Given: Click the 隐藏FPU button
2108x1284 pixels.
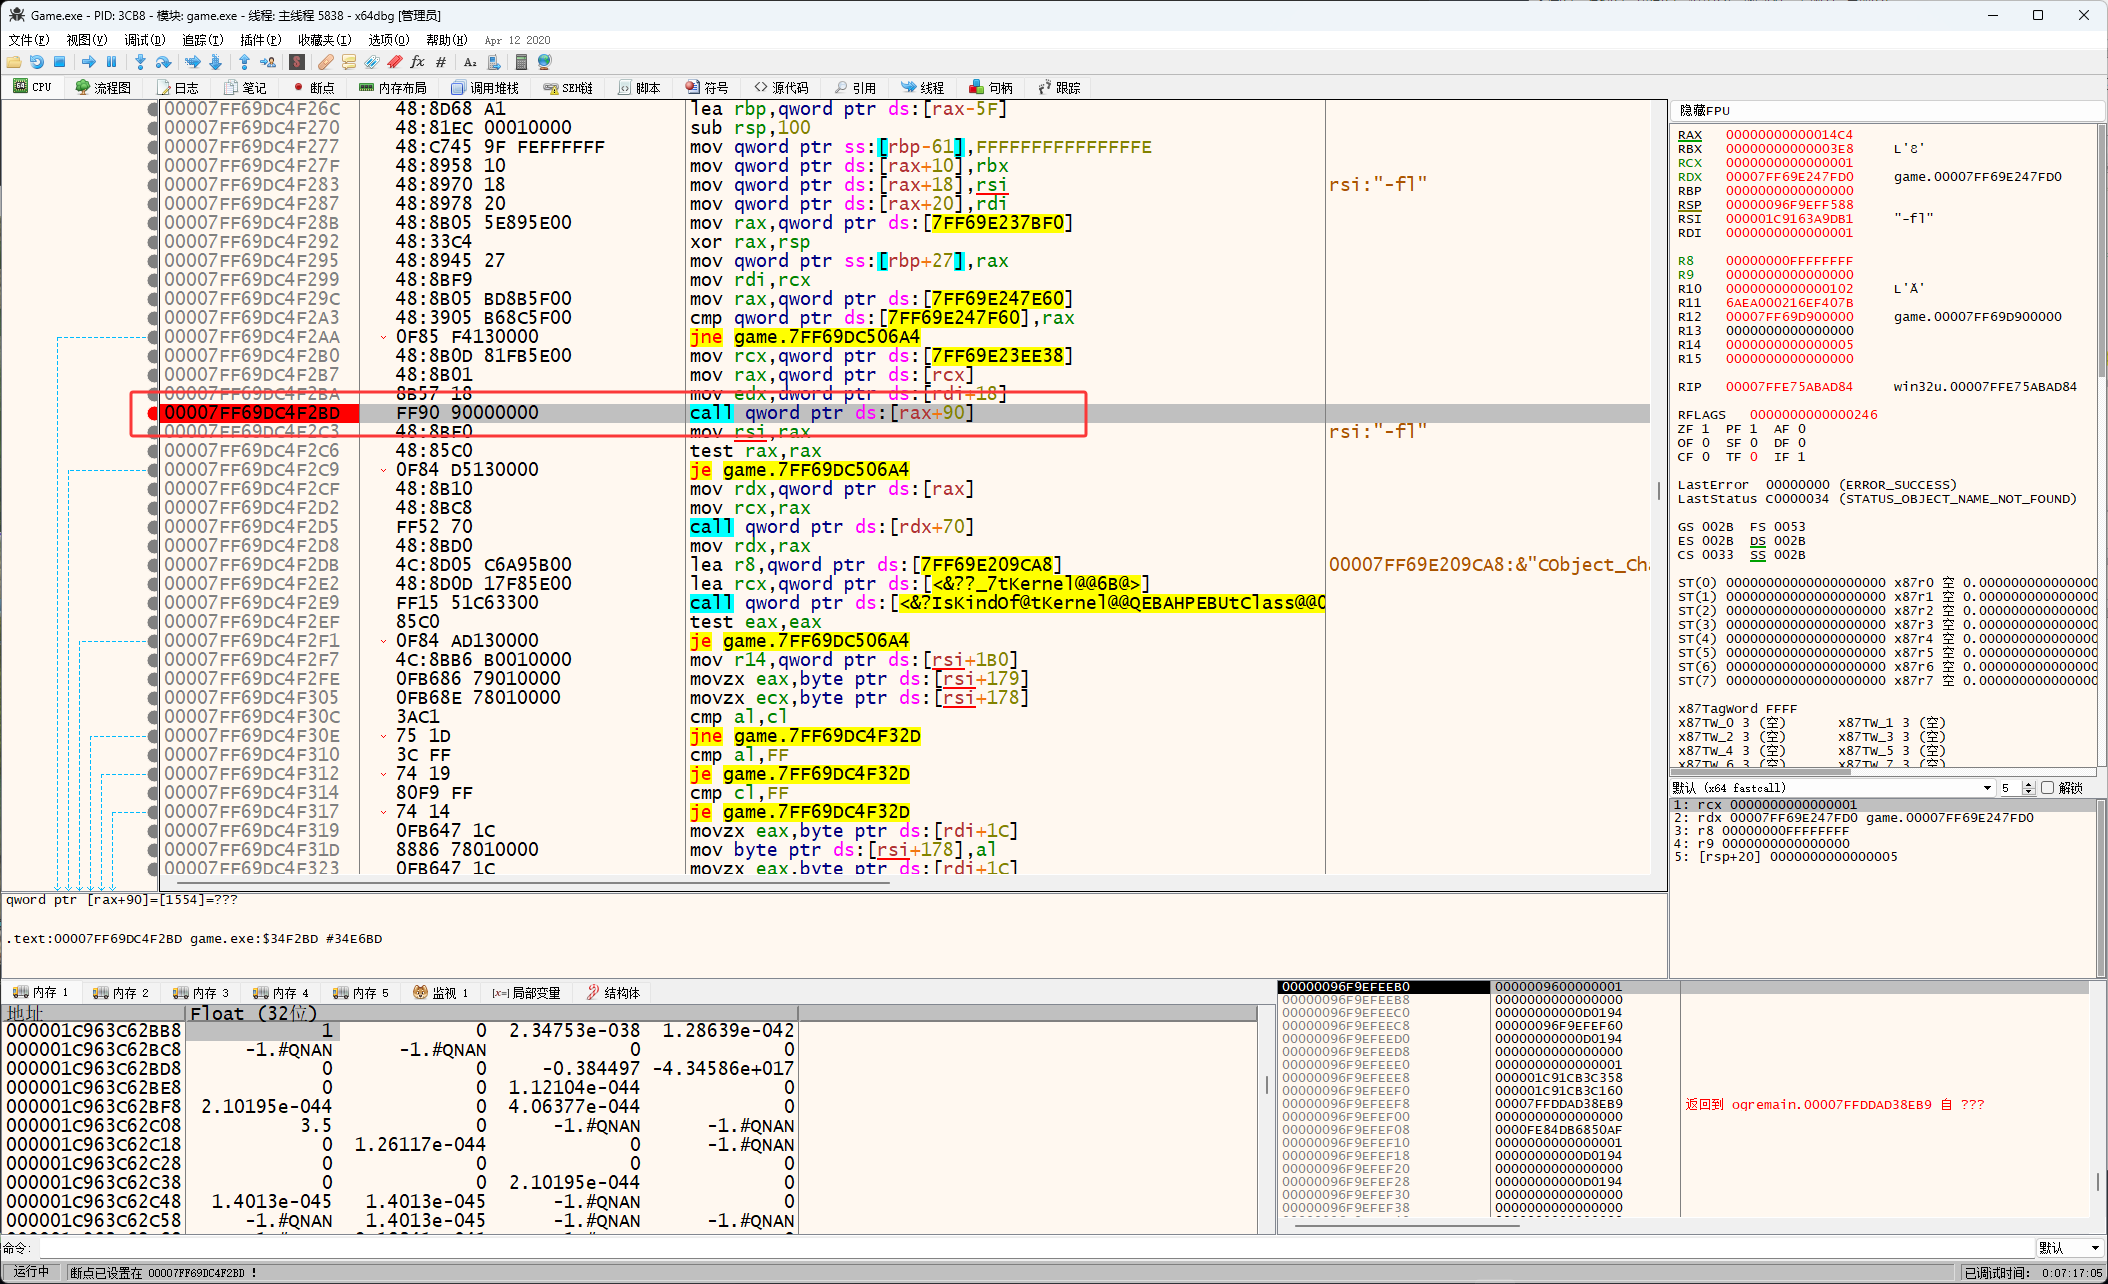Looking at the screenshot, I should (x=1705, y=111).
